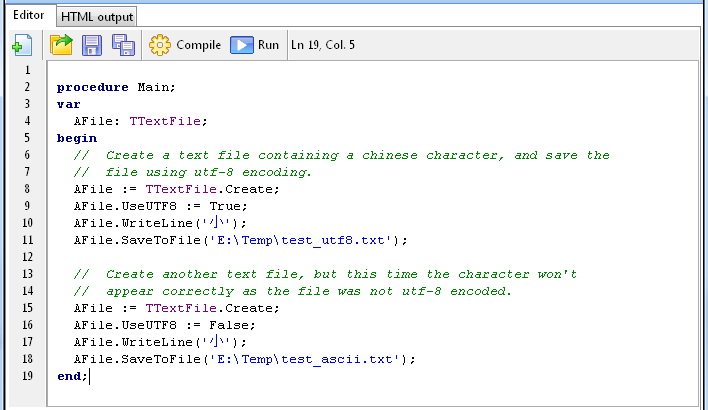Click the blue Run play icon

(x=242, y=45)
